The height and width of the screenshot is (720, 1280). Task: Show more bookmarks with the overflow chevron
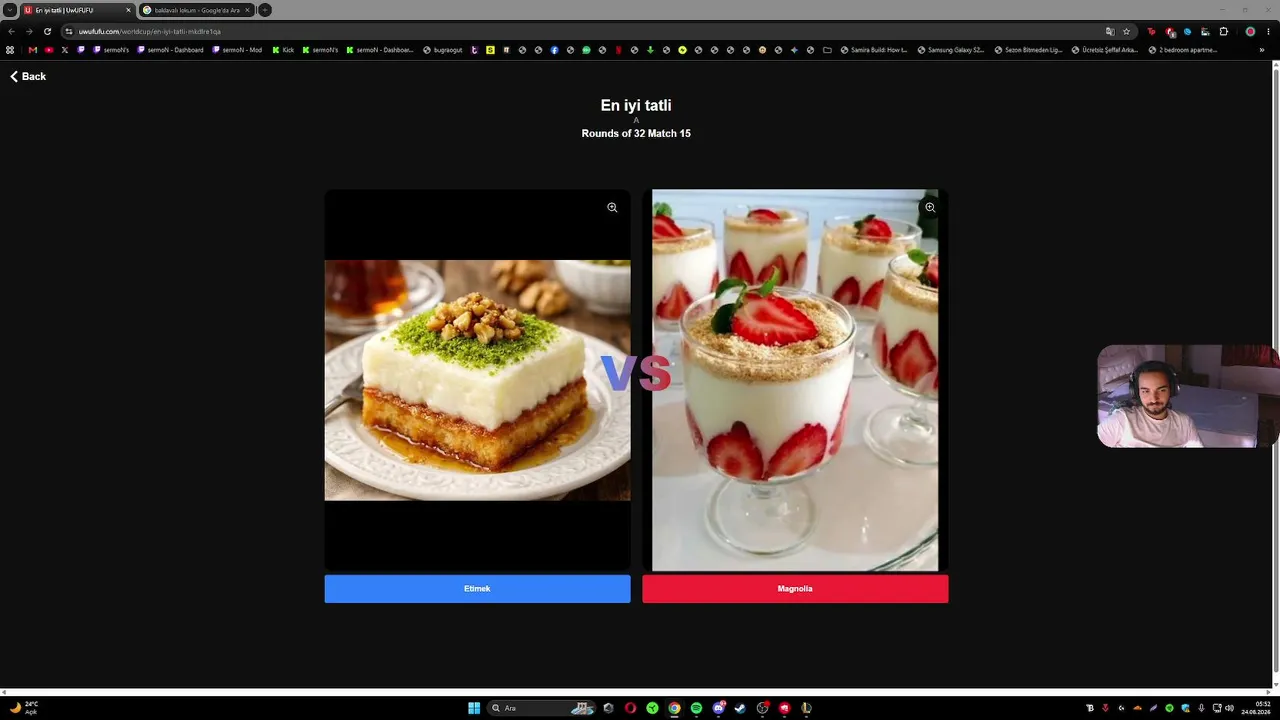[x=1262, y=50]
